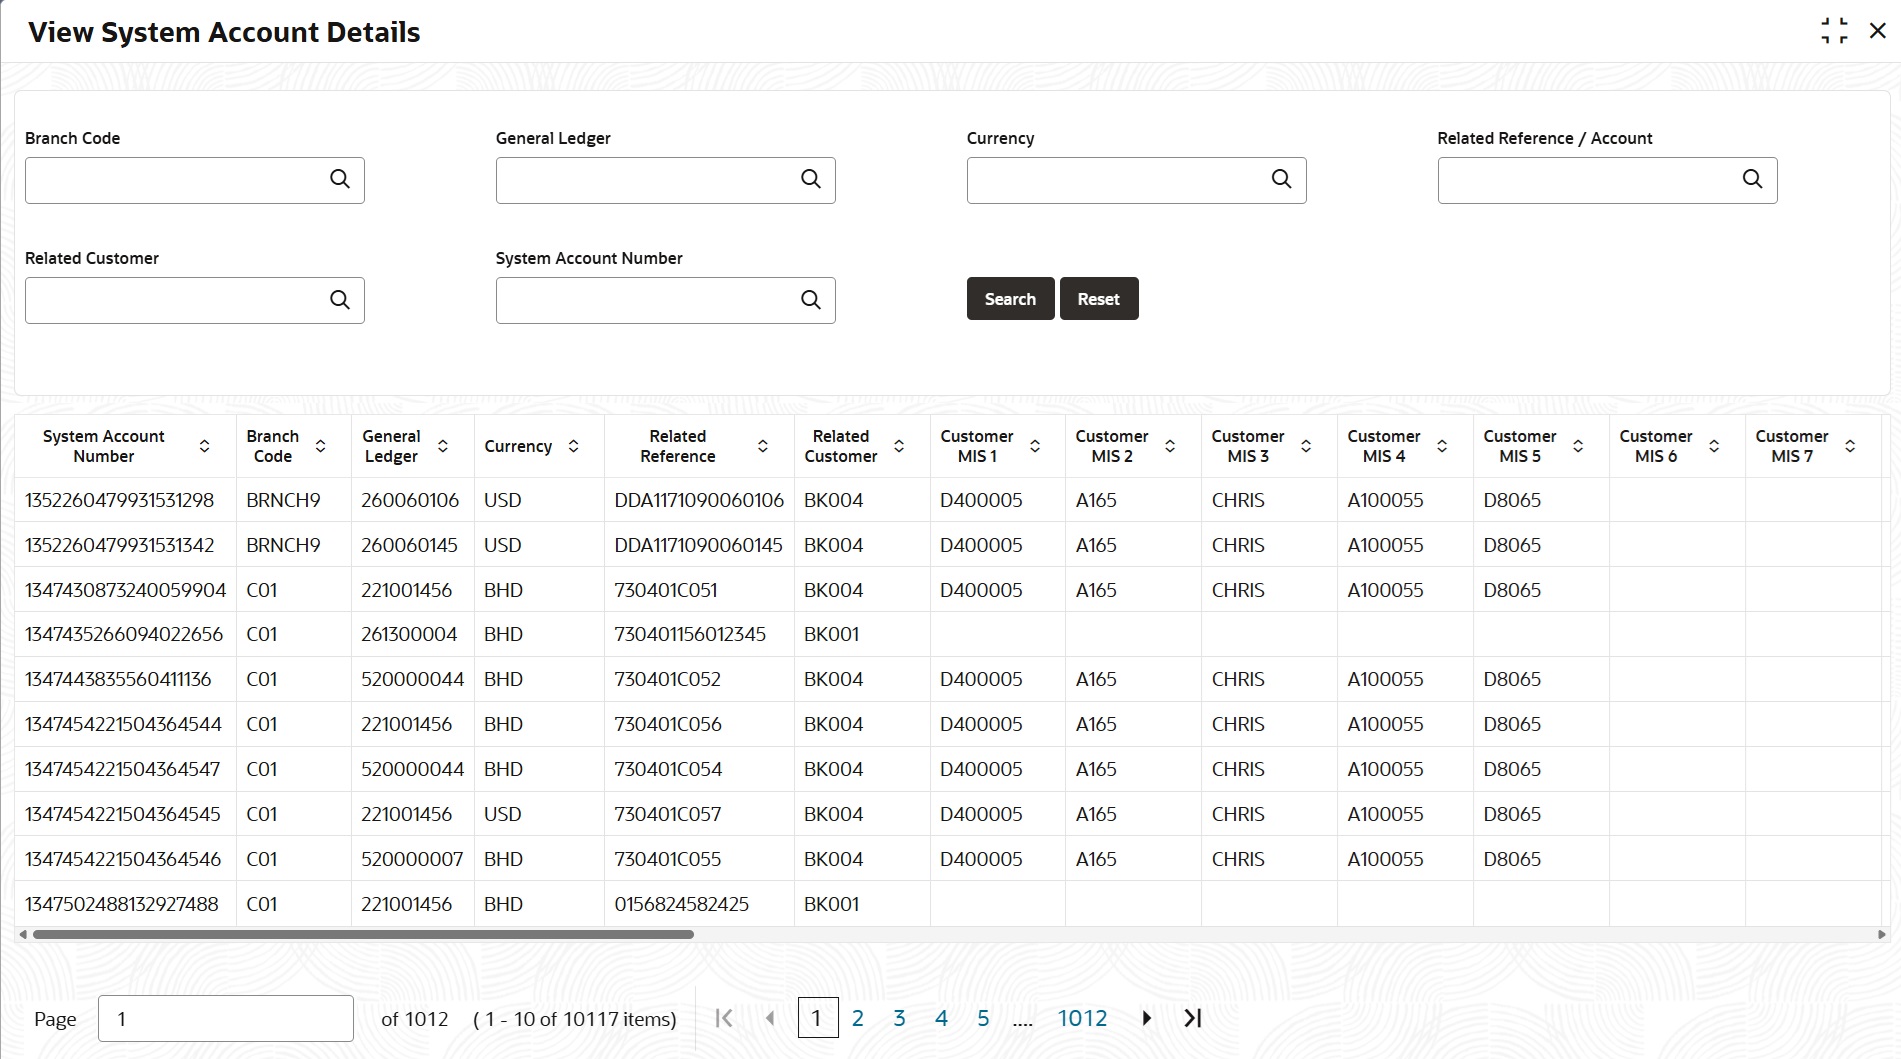The height and width of the screenshot is (1059, 1901).
Task: Go to the previous page arrow
Action: pos(770,1018)
